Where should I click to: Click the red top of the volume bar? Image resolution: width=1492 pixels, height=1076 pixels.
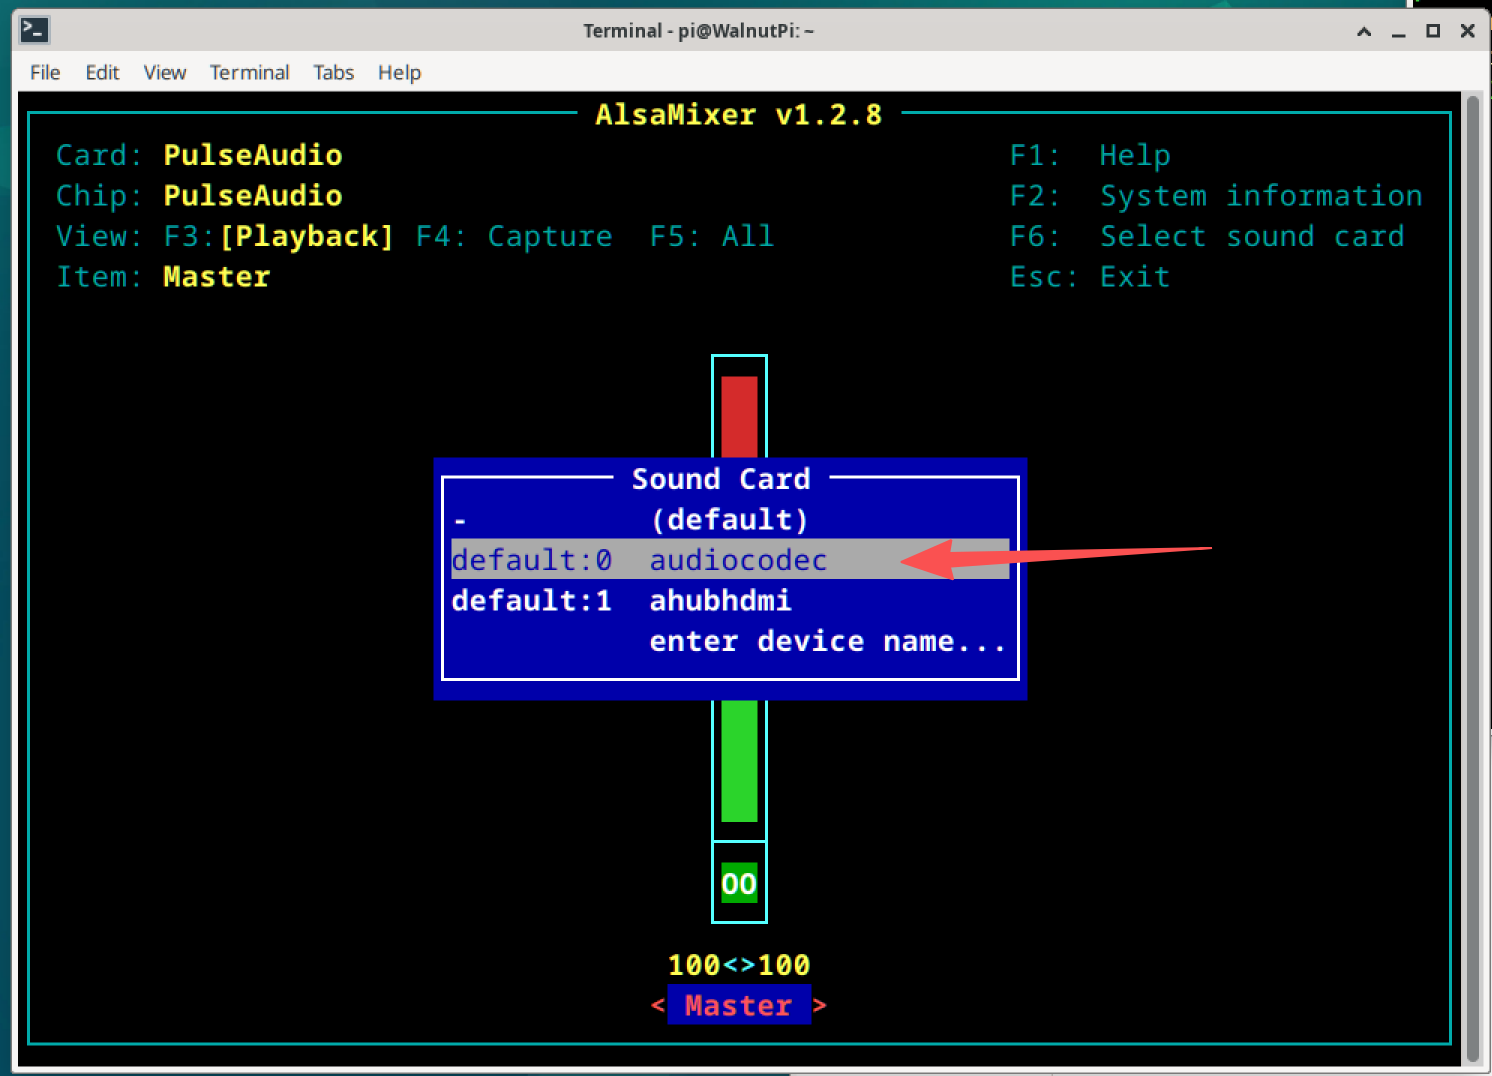point(739,416)
